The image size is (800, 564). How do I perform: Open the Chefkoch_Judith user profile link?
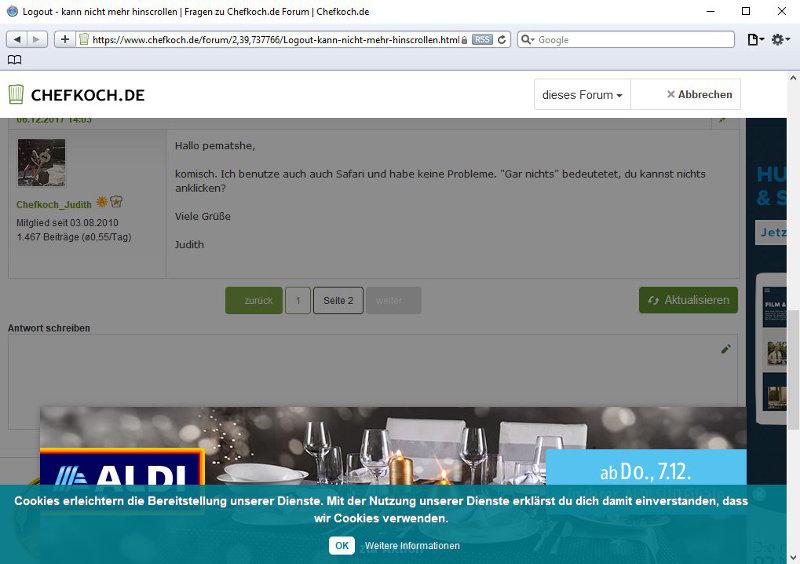tap(54, 204)
